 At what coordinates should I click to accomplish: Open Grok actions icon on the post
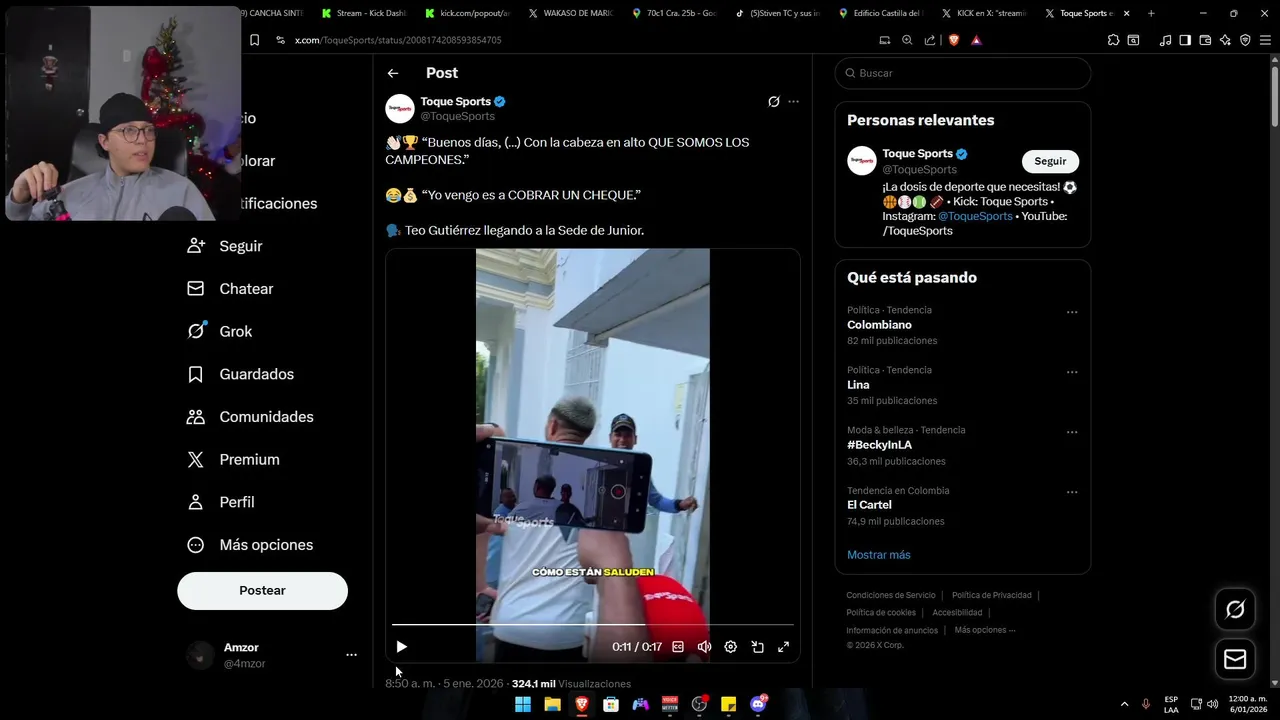pos(773,102)
